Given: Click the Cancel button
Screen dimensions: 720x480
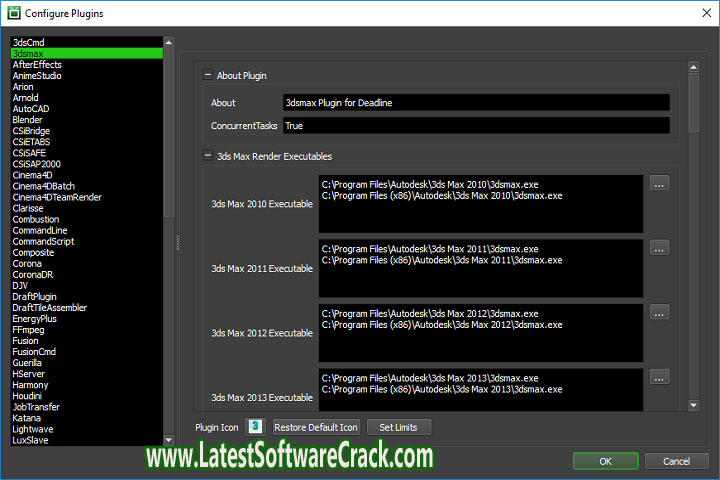Looking at the screenshot, I should click(677, 461).
